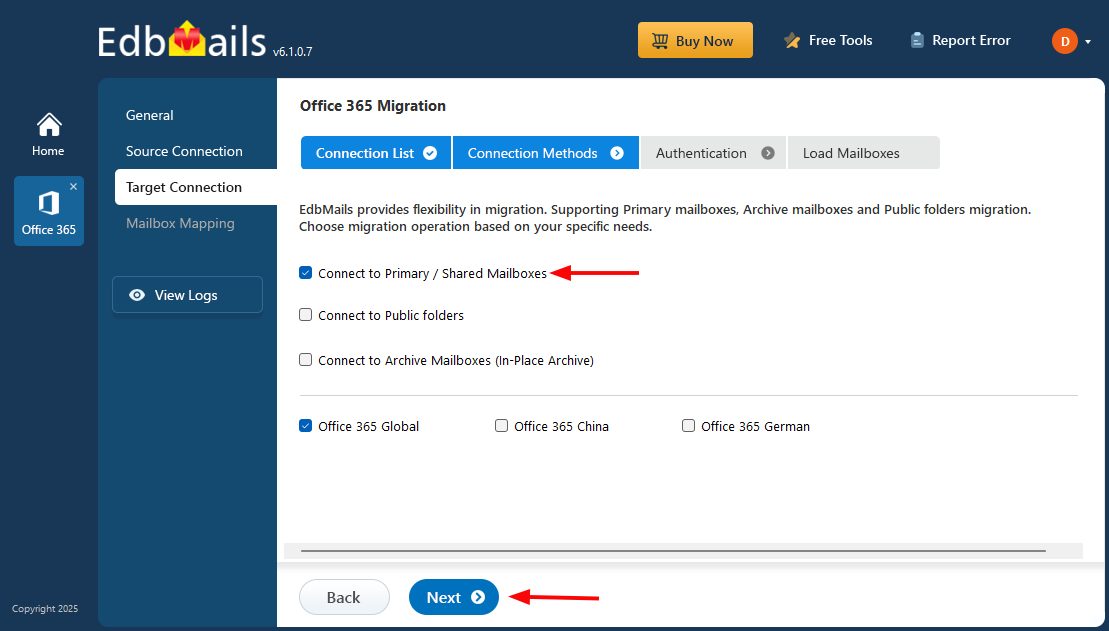Click the Next button
Viewport: 1109px width, 631px height.
coord(454,597)
